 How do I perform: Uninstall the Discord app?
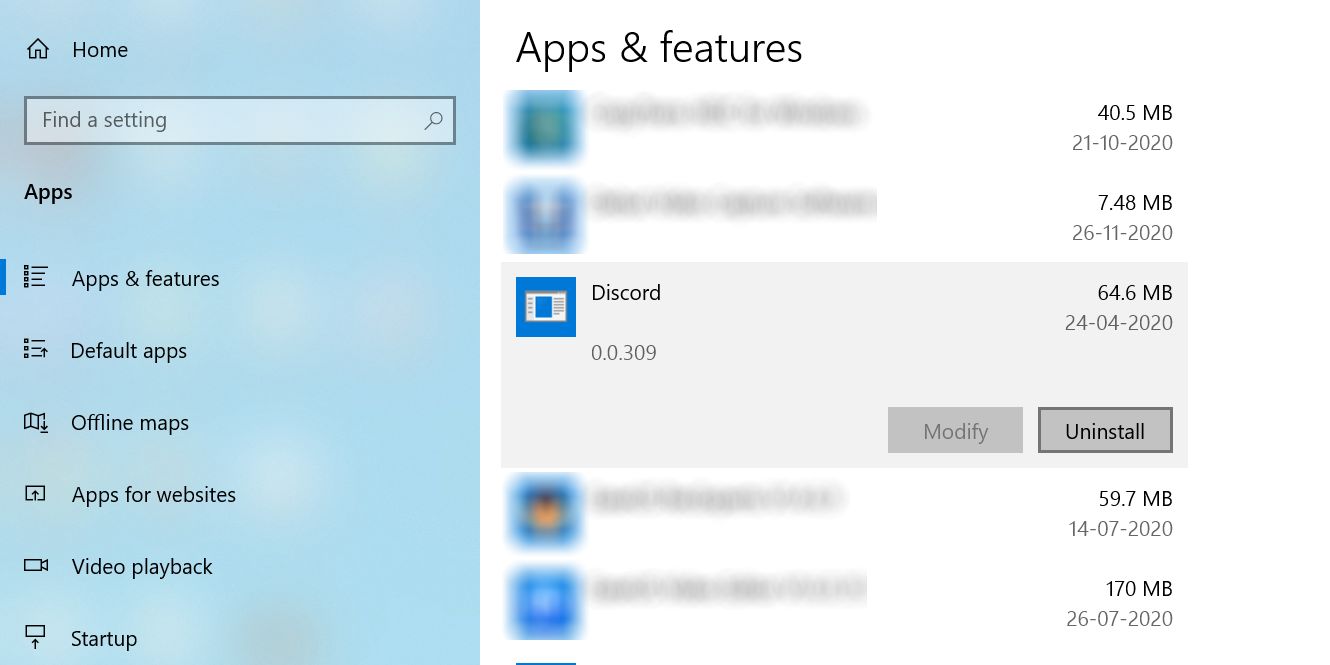1105,431
